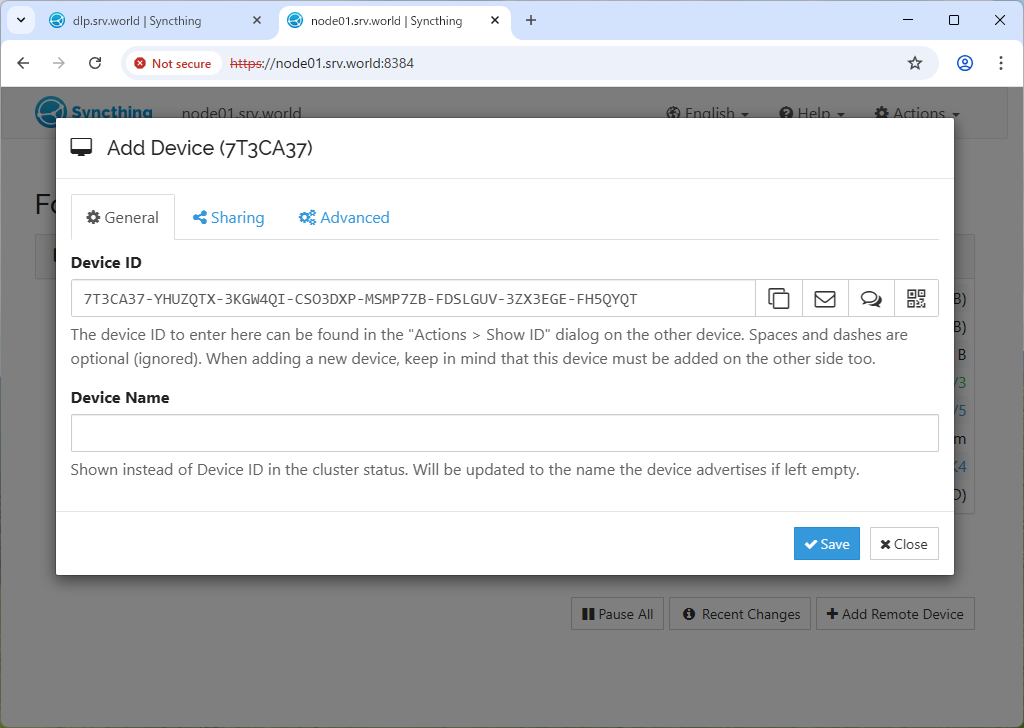Image resolution: width=1024 pixels, height=728 pixels.
Task: Share Device ID via SMS chat icon
Action: [870, 298]
